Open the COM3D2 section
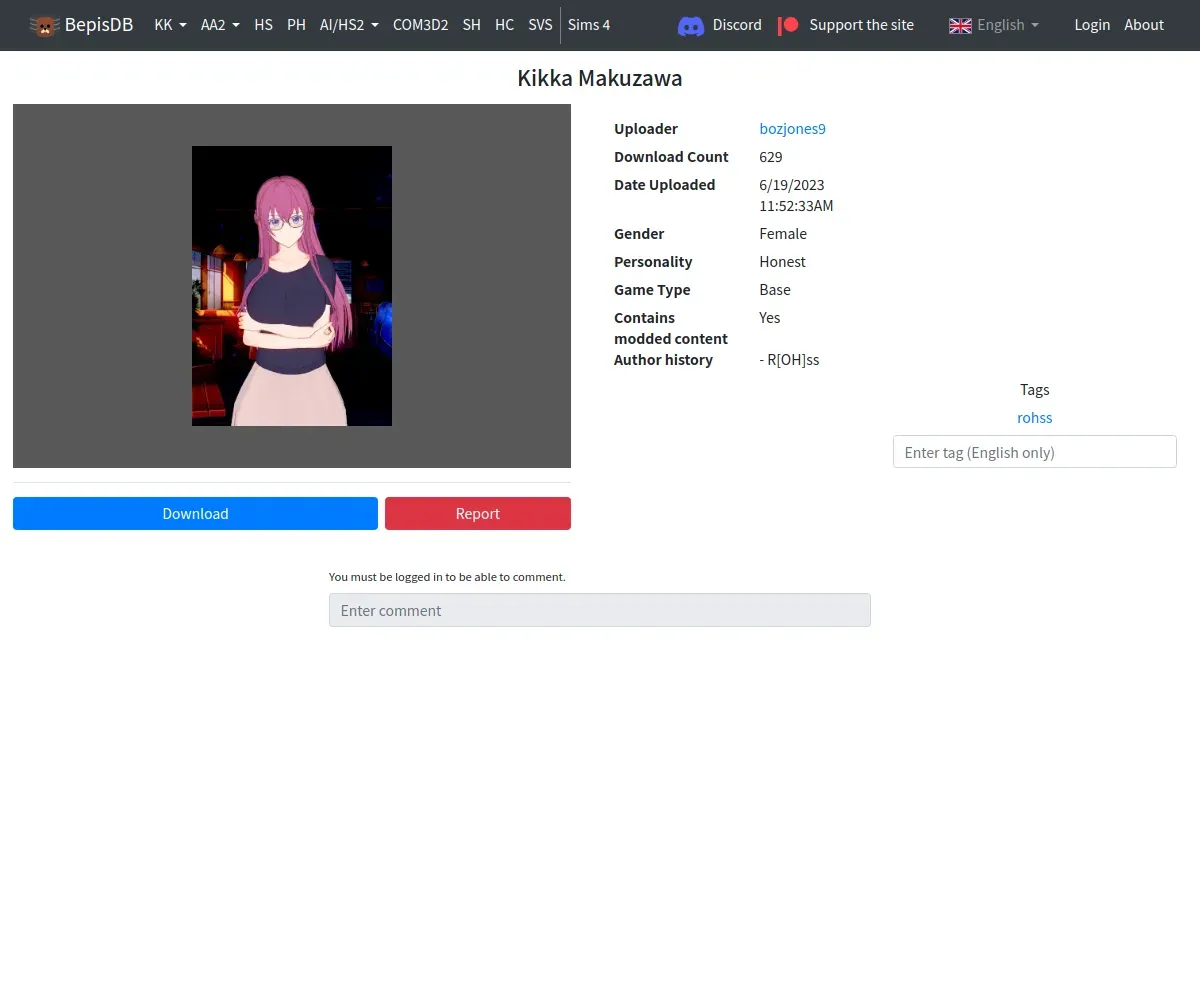This screenshot has width=1200, height=1000. [x=421, y=25]
